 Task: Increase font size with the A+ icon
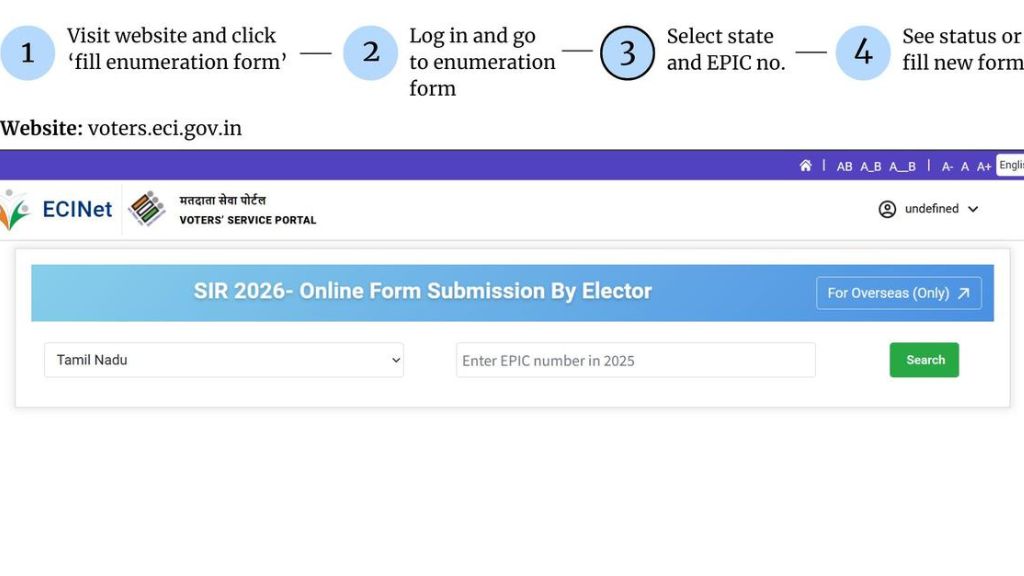(984, 166)
